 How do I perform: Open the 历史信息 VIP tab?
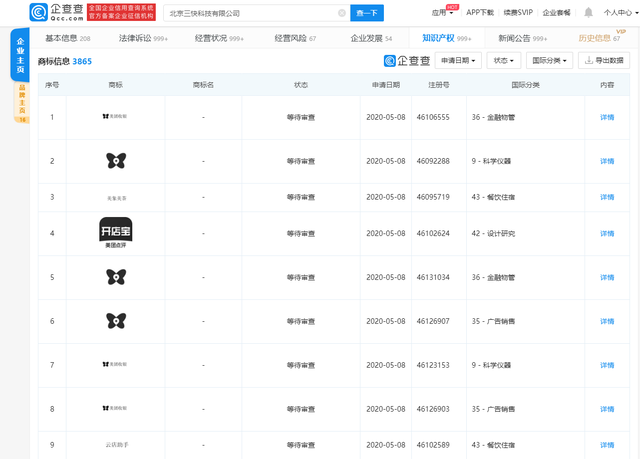point(599,38)
